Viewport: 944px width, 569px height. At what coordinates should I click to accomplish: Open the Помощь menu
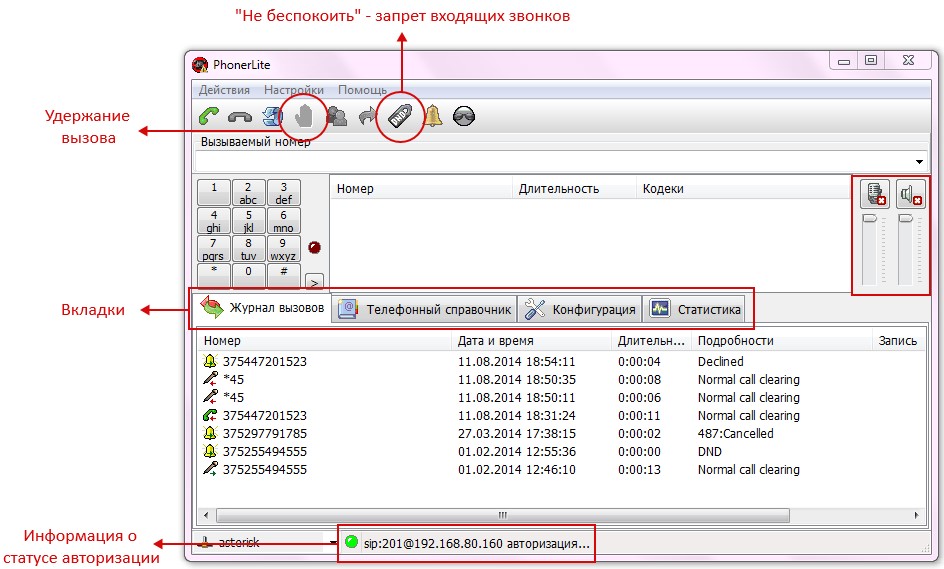[362, 90]
